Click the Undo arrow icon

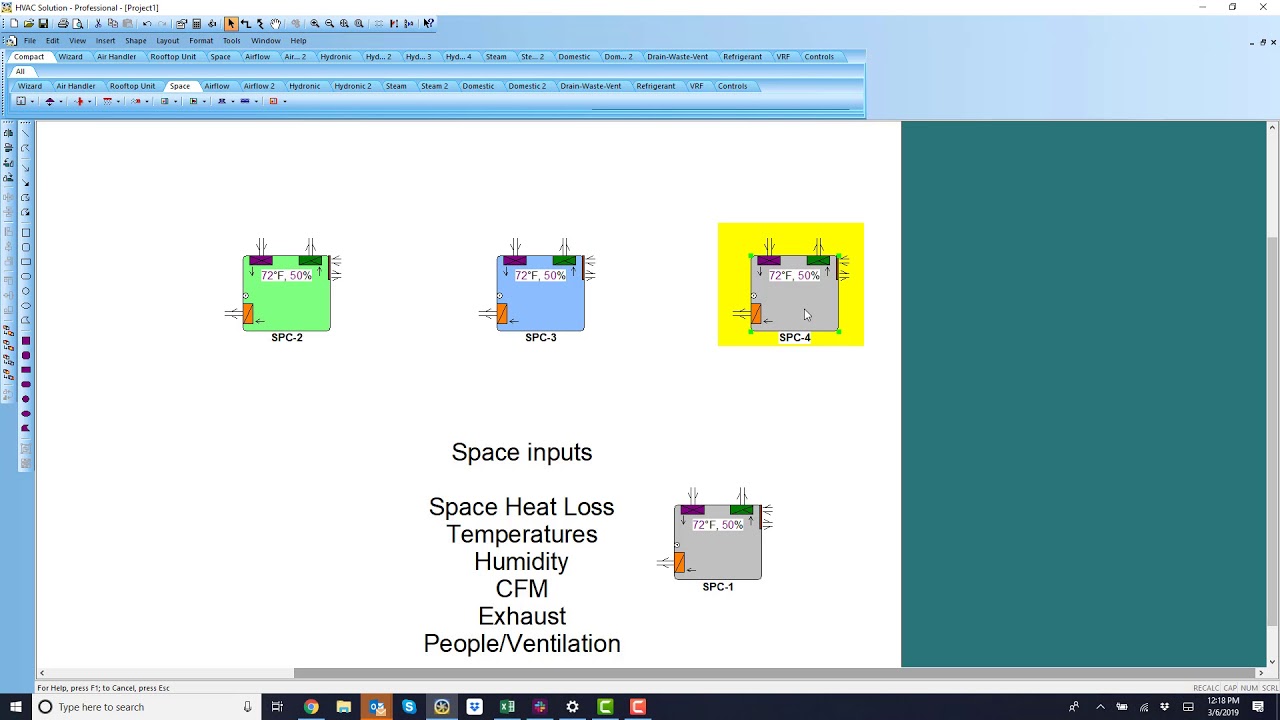(147, 23)
